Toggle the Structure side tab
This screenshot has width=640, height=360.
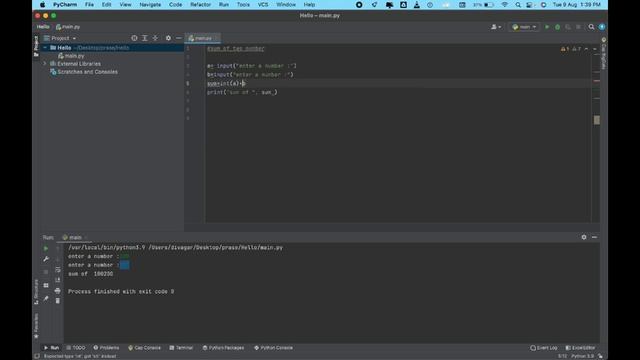(x=36, y=291)
